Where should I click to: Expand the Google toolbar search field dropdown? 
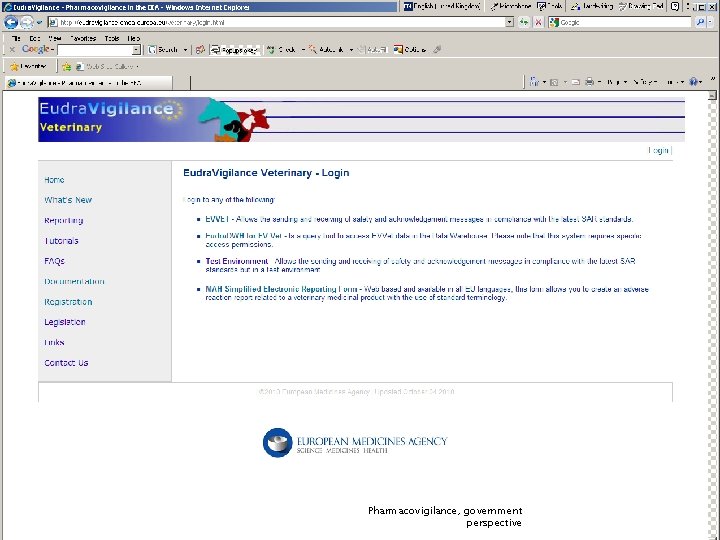coord(136,50)
